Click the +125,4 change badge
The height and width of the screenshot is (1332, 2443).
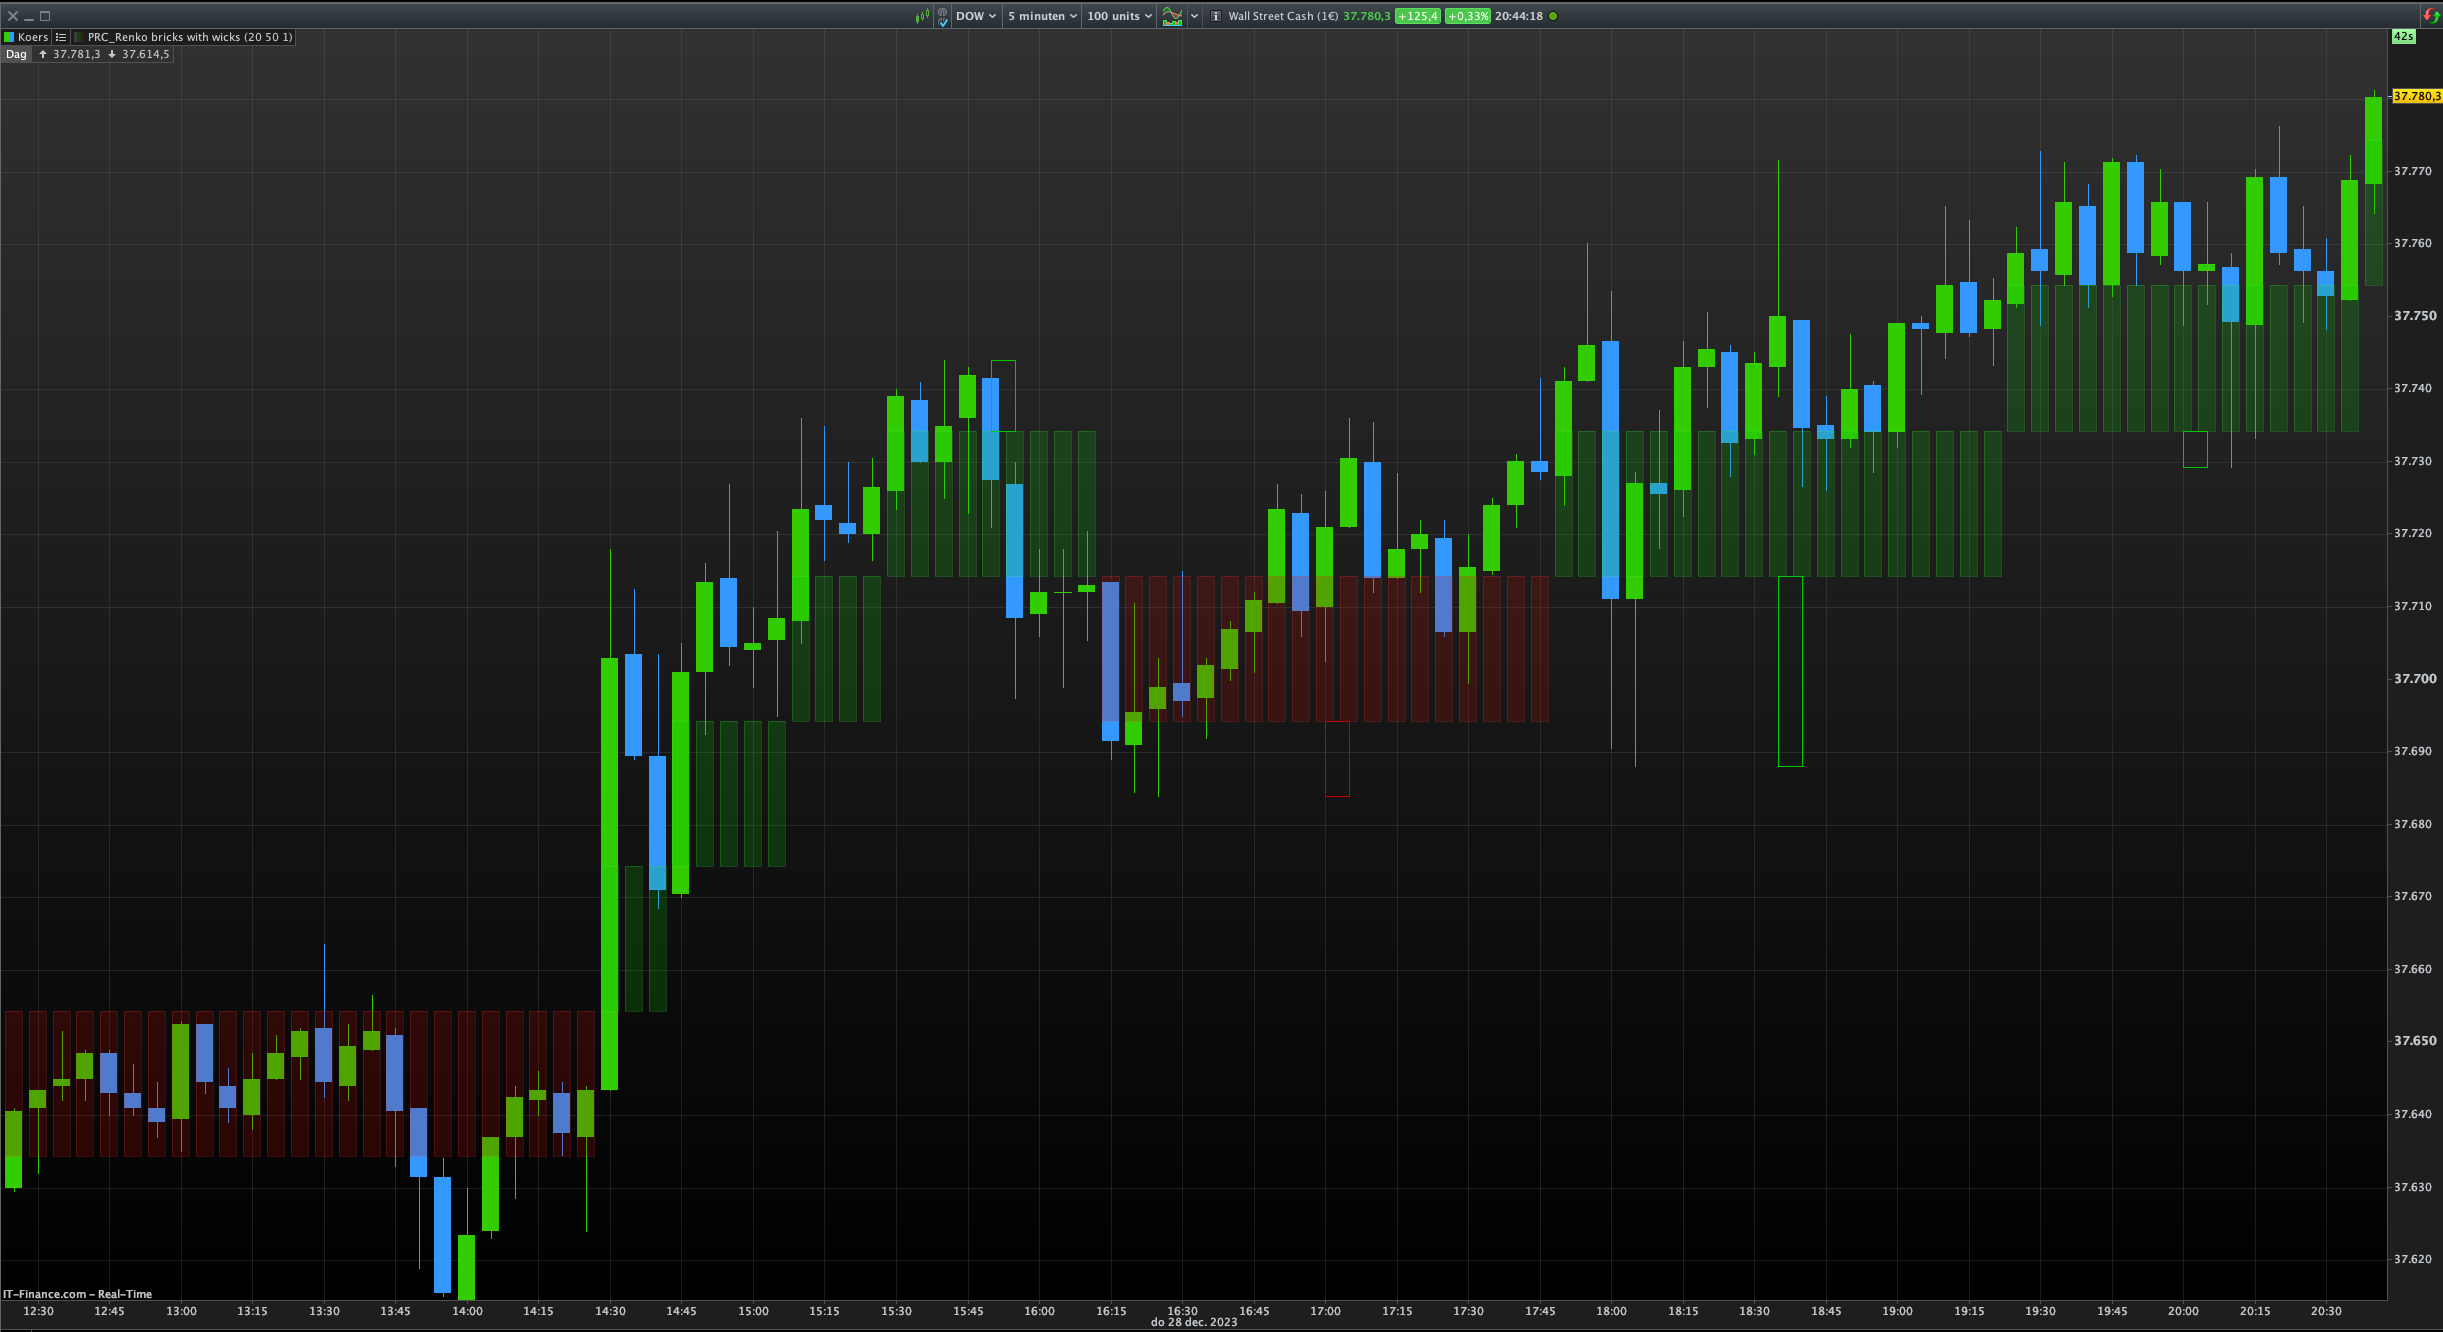1417,16
